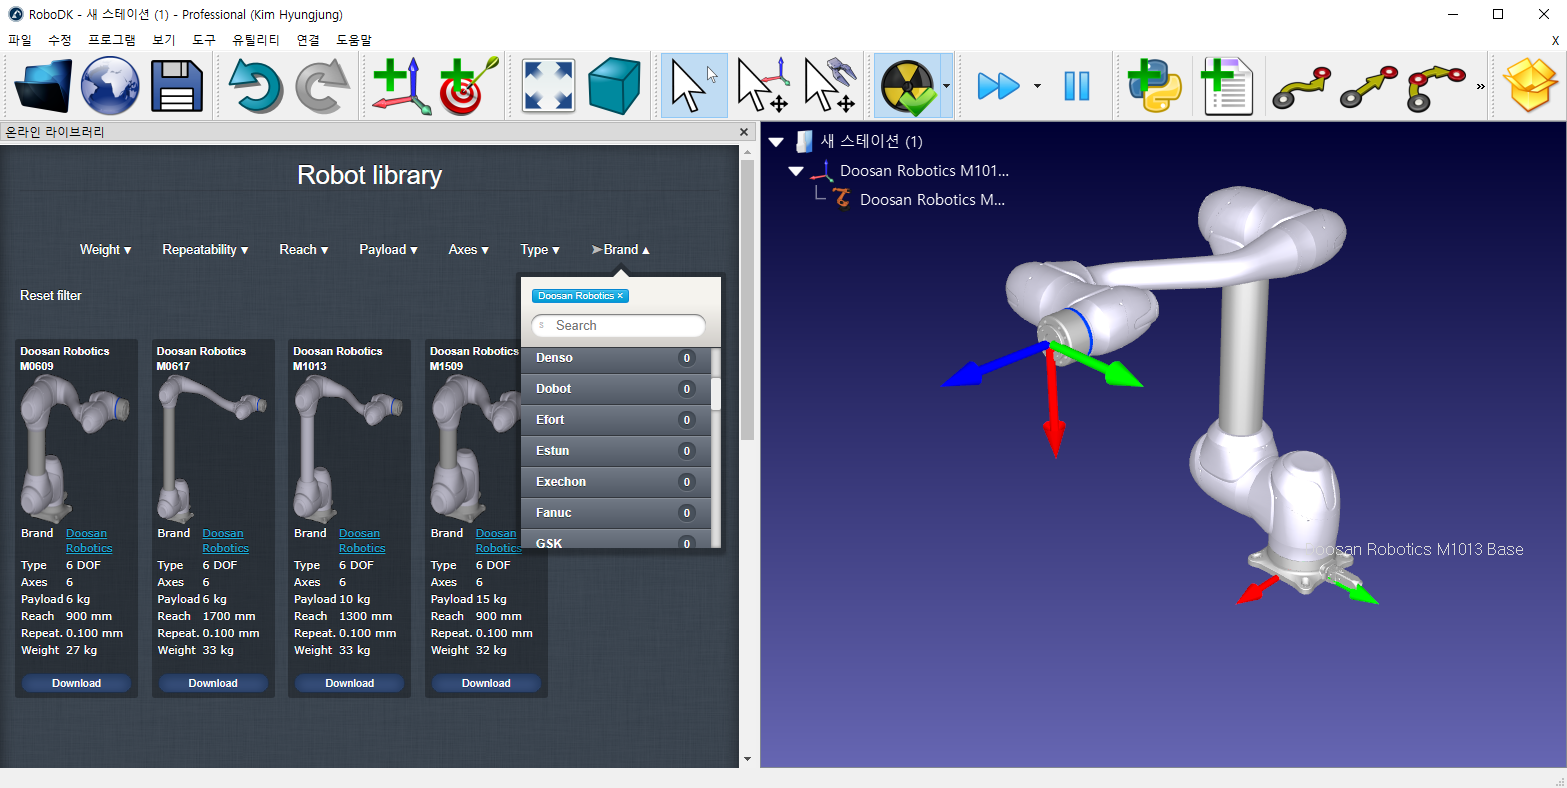Viewport: 1567px width, 788px height.
Task: Open the 유틸리티 menu
Action: point(255,40)
